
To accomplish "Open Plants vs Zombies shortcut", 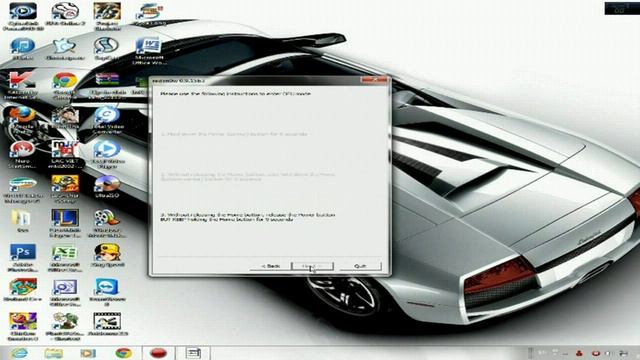I will click(x=64, y=327).
